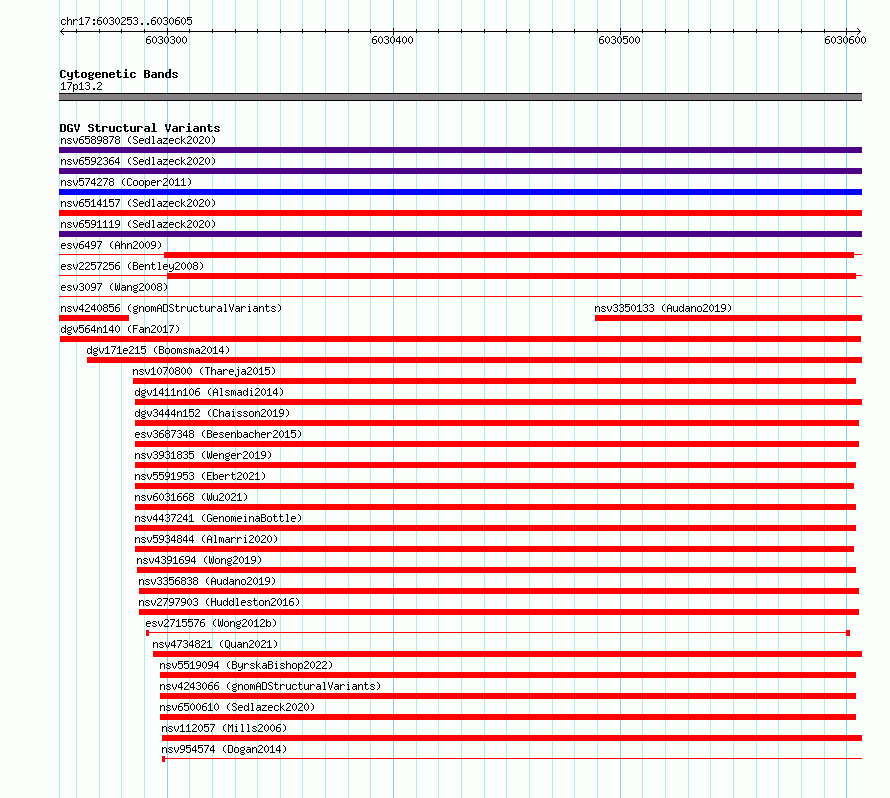
Task: Click the purple bar under nsv6591119
Action: click(x=460, y=234)
